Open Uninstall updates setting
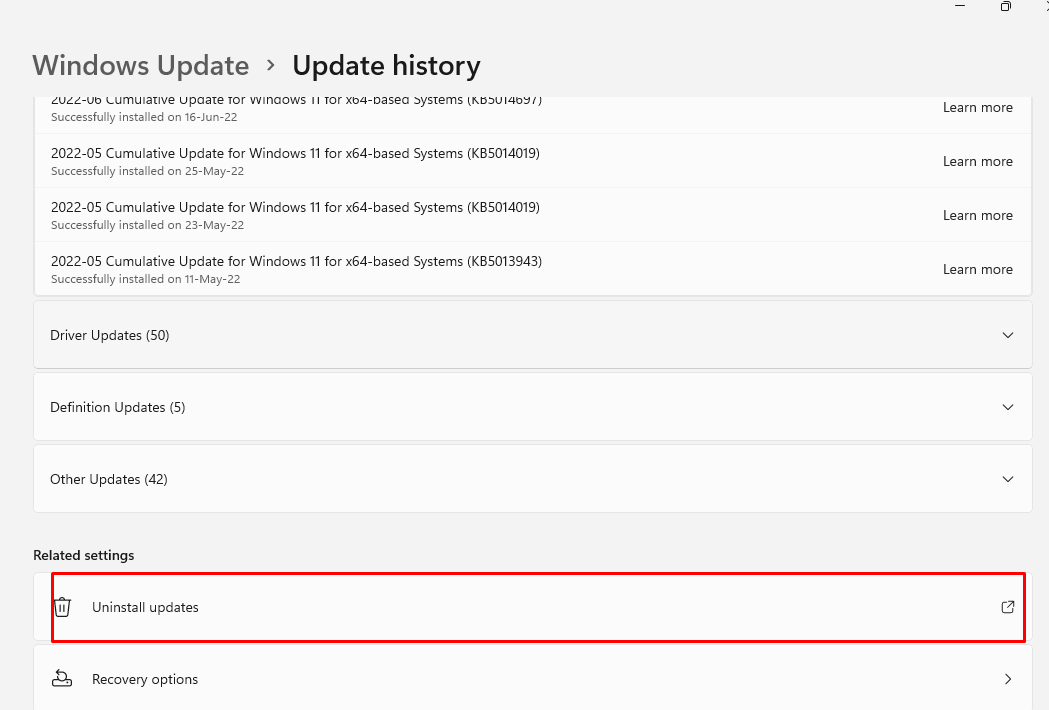Screen dimensions: 1049x710 click(x=533, y=607)
